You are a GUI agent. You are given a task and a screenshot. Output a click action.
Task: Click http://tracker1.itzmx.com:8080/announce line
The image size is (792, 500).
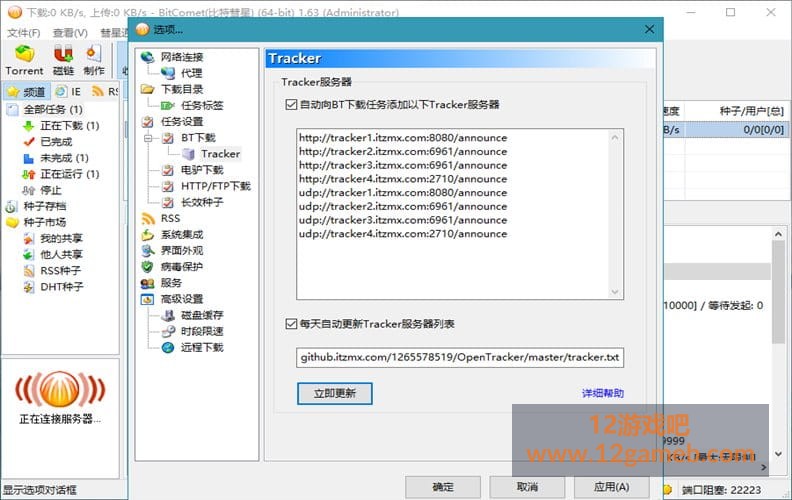pos(403,137)
